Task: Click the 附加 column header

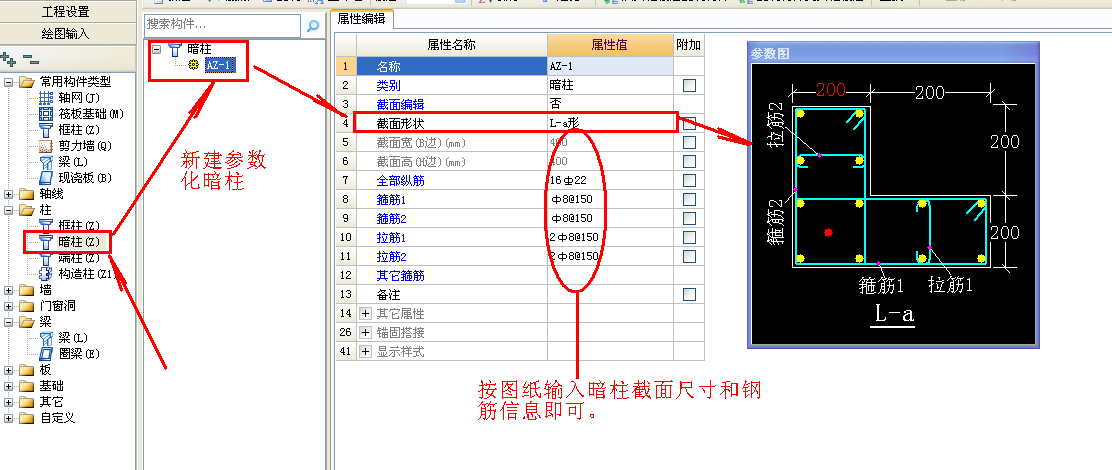Action: click(689, 45)
